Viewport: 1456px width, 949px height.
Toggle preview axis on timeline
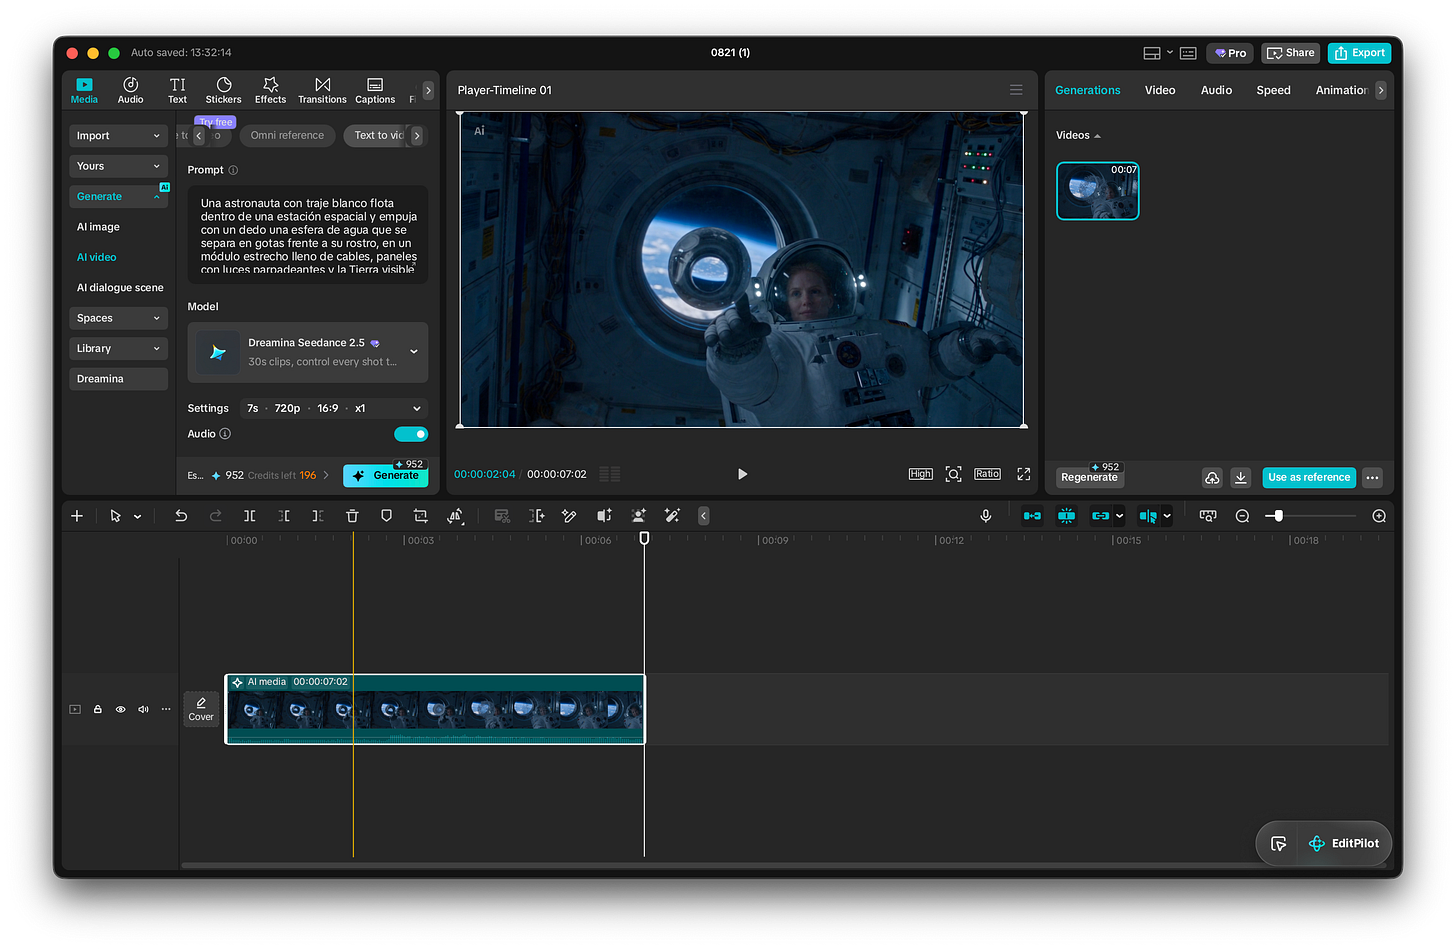[1148, 516]
